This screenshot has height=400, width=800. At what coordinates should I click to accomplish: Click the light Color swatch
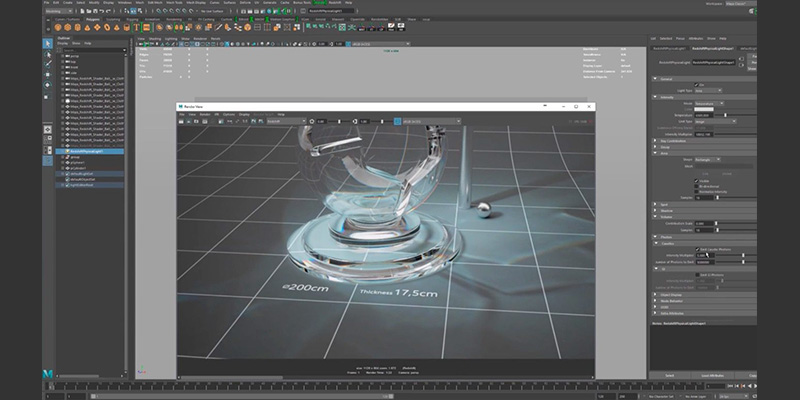point(704,109)
